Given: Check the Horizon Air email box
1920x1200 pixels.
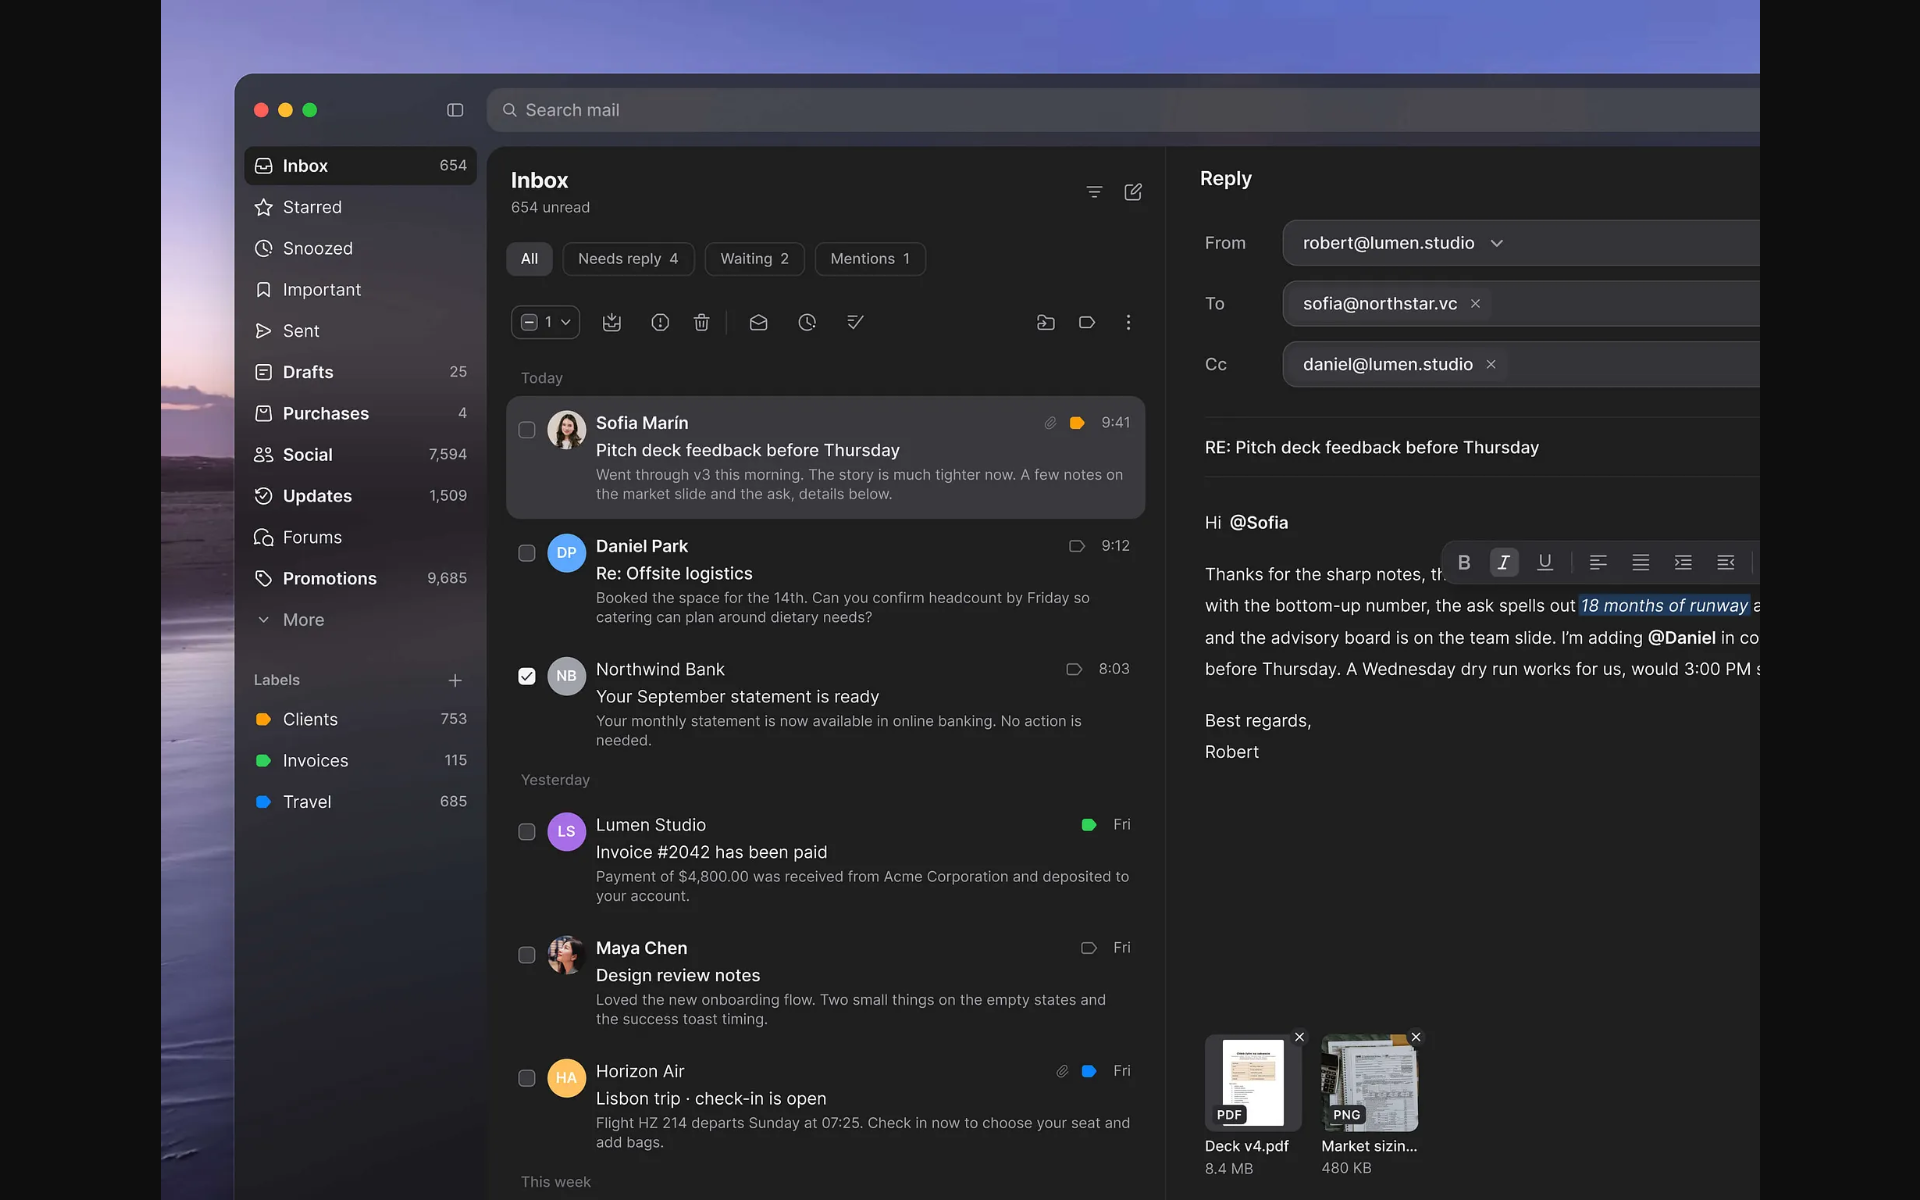Looking at the screenshot, I should pos(527,1078).
